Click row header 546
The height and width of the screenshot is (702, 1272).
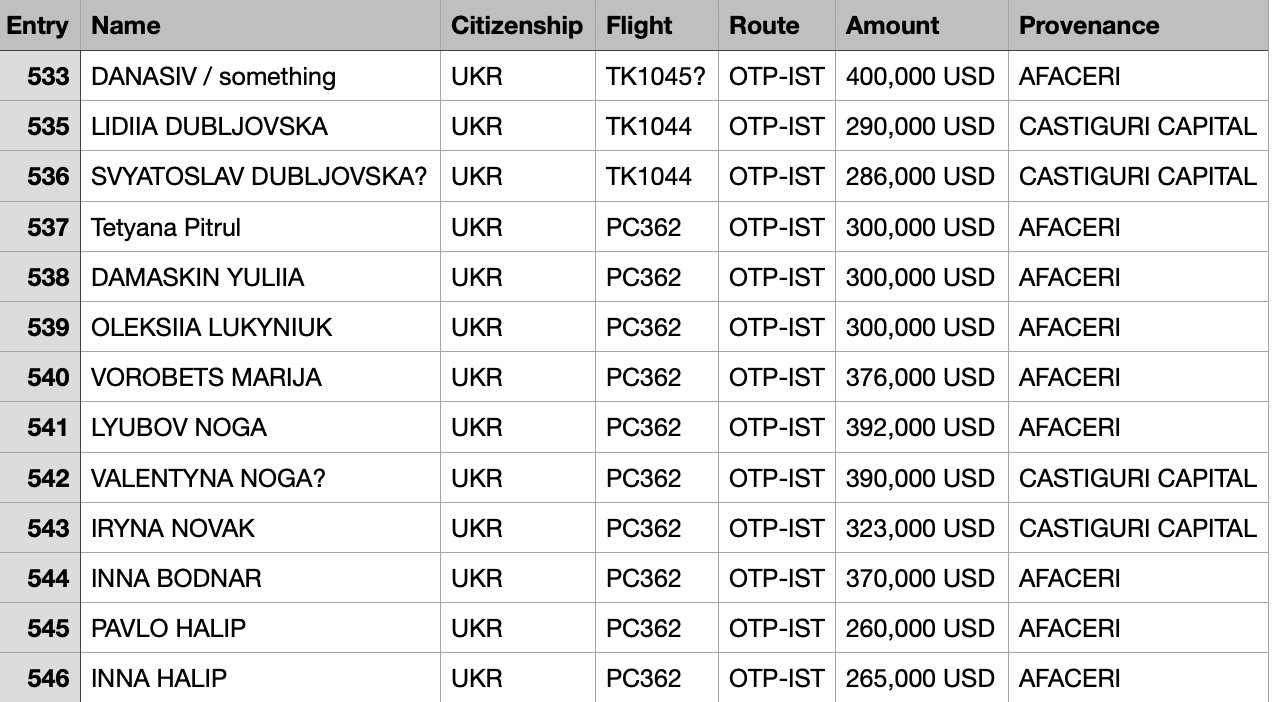click(40, 678)
